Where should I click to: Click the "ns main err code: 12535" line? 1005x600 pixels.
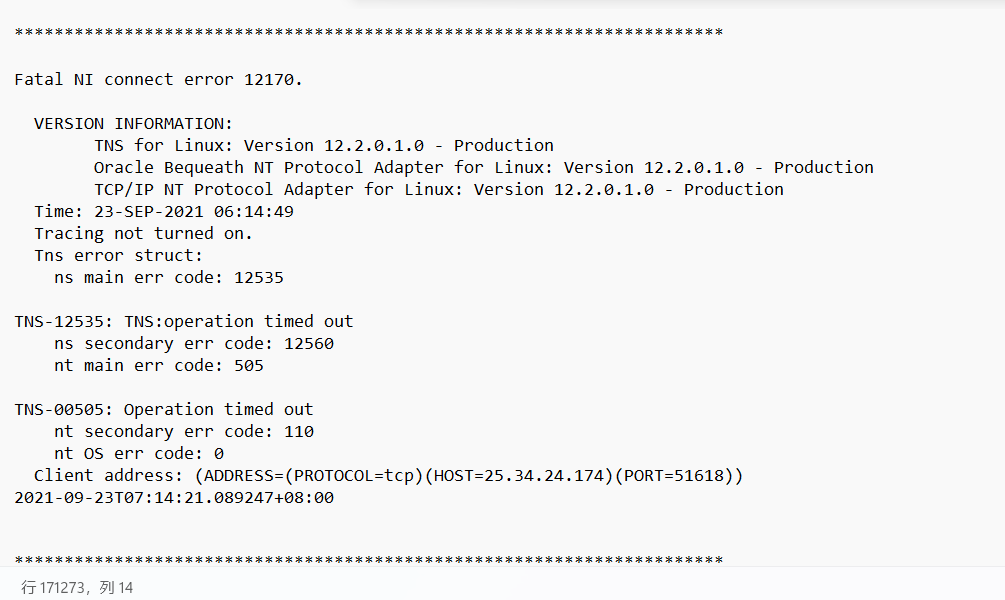tap(168, 277)
